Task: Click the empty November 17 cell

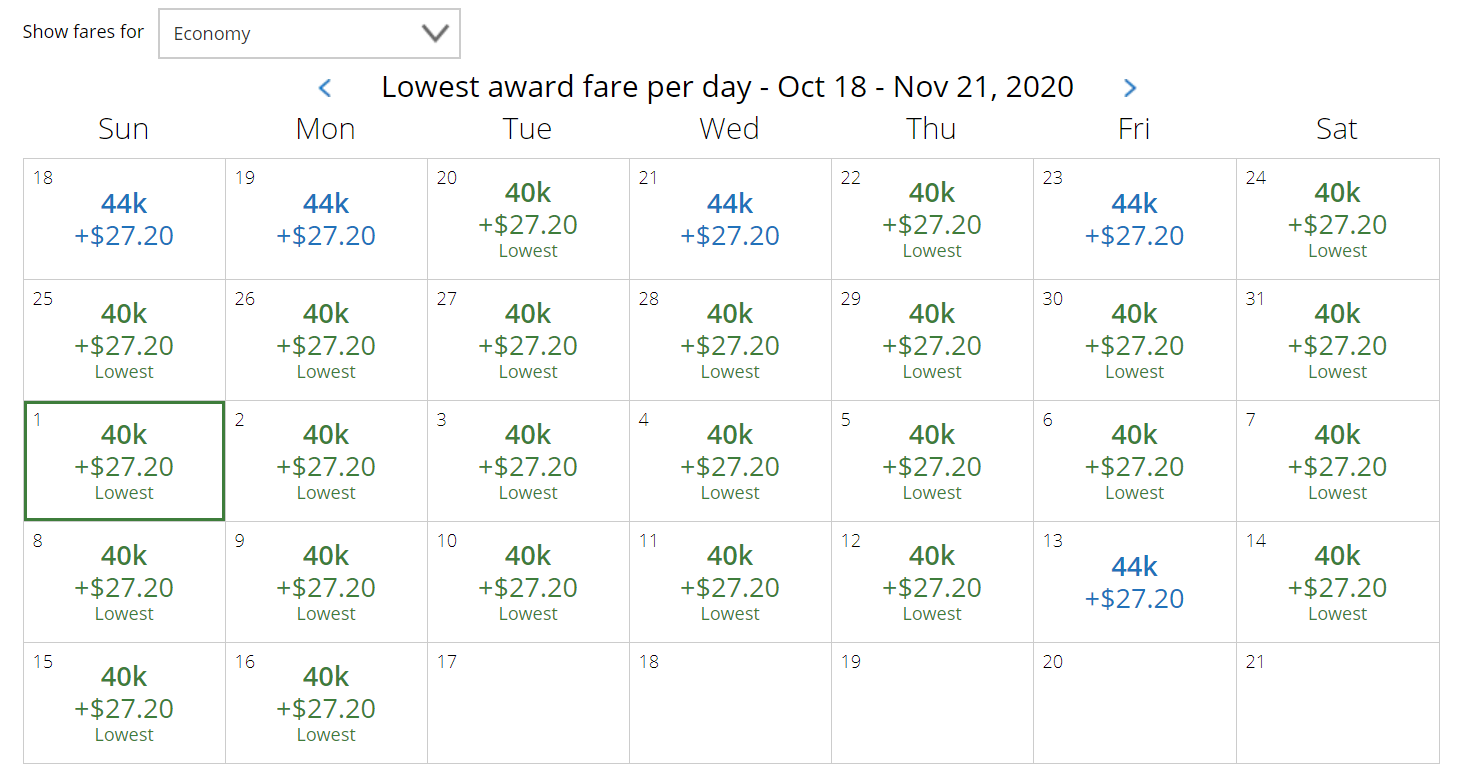Action: point(528,703)
